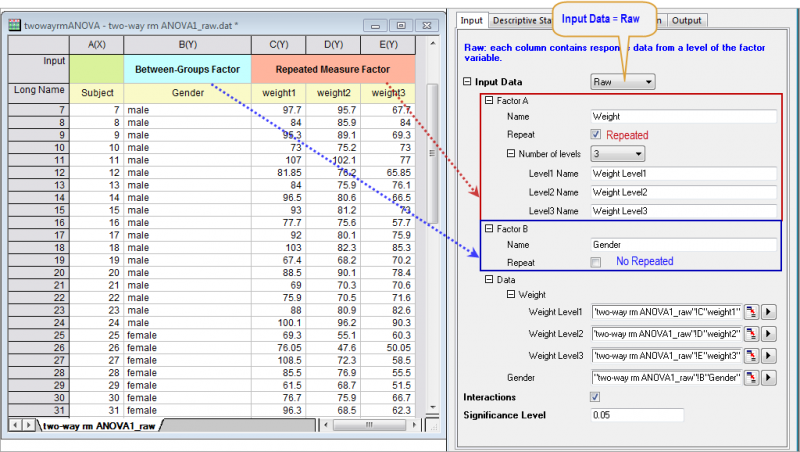Screen dimensions: 800x452
Task: Click range selector icon for Weight Level2
Action: pos(749,332)
